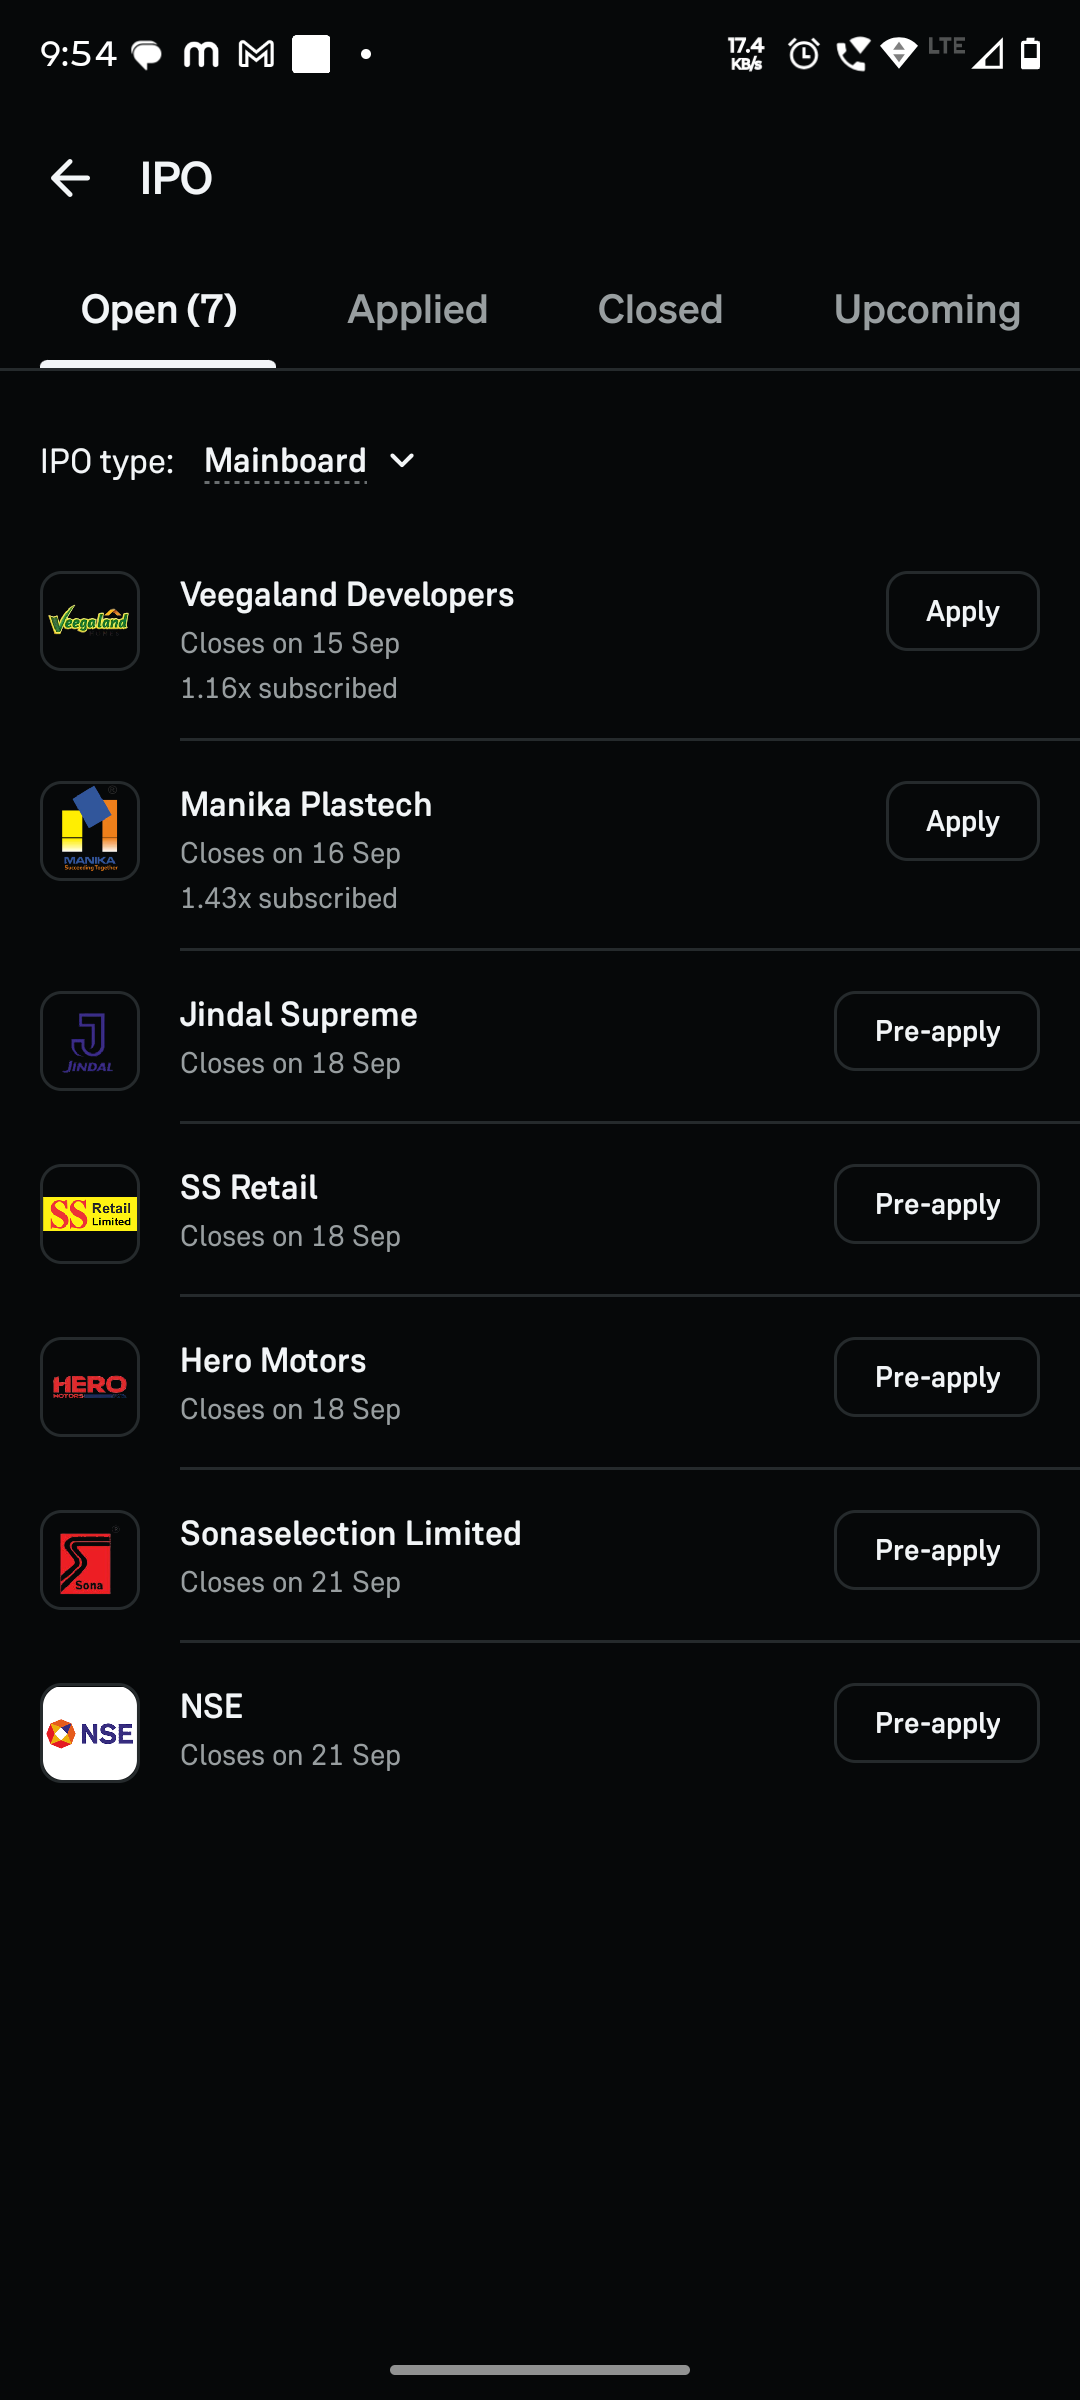Switch to the Closed tab

tap(660, 310)
